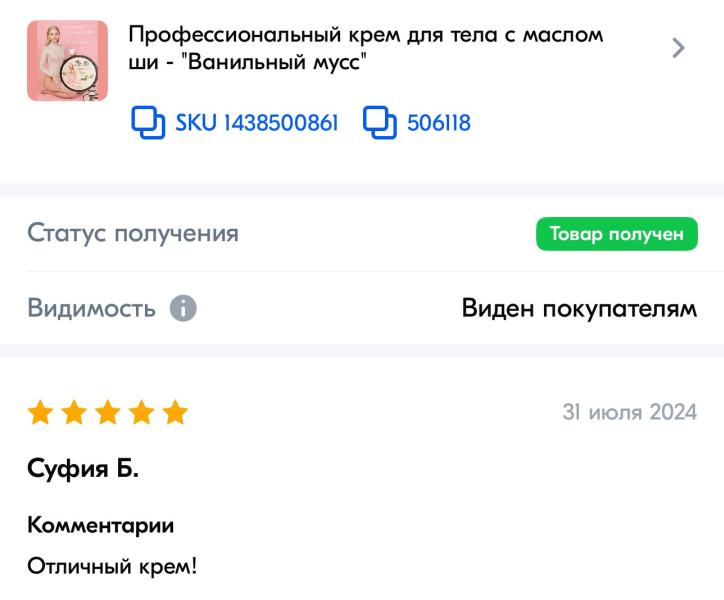Viewport: 724px width, 600px height.
Task: Copy the SKU number using its icon
Action: (148, 123)
